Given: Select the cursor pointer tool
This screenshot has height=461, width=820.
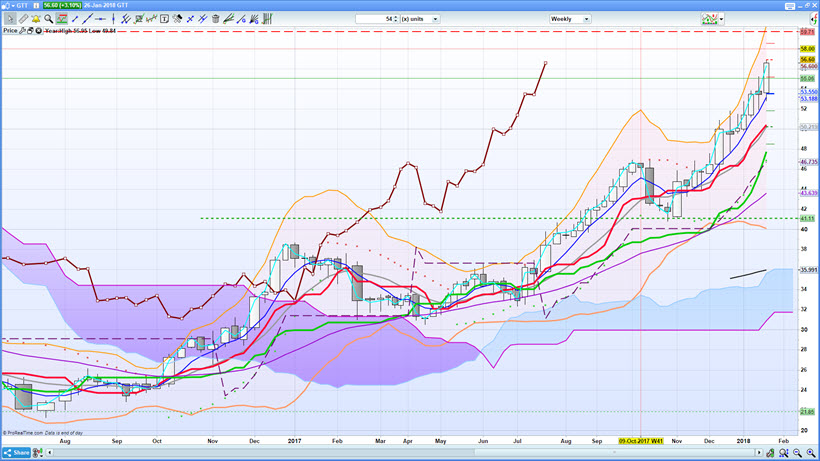Looking at the screenshot, I should click(x=10, y=19).
